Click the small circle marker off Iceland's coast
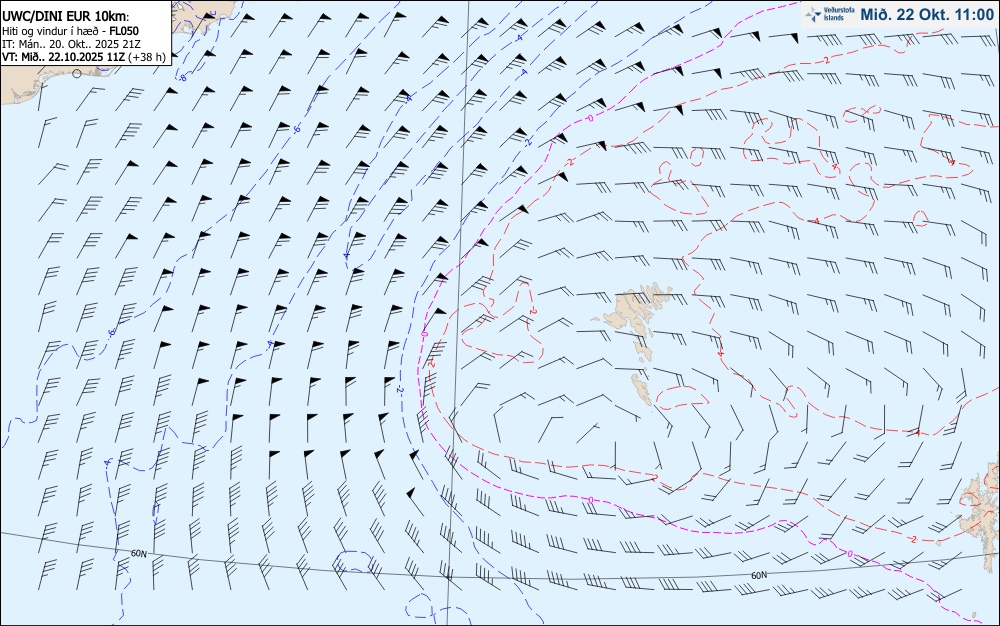The image size is (1000, 626). [x=77, y=73]
